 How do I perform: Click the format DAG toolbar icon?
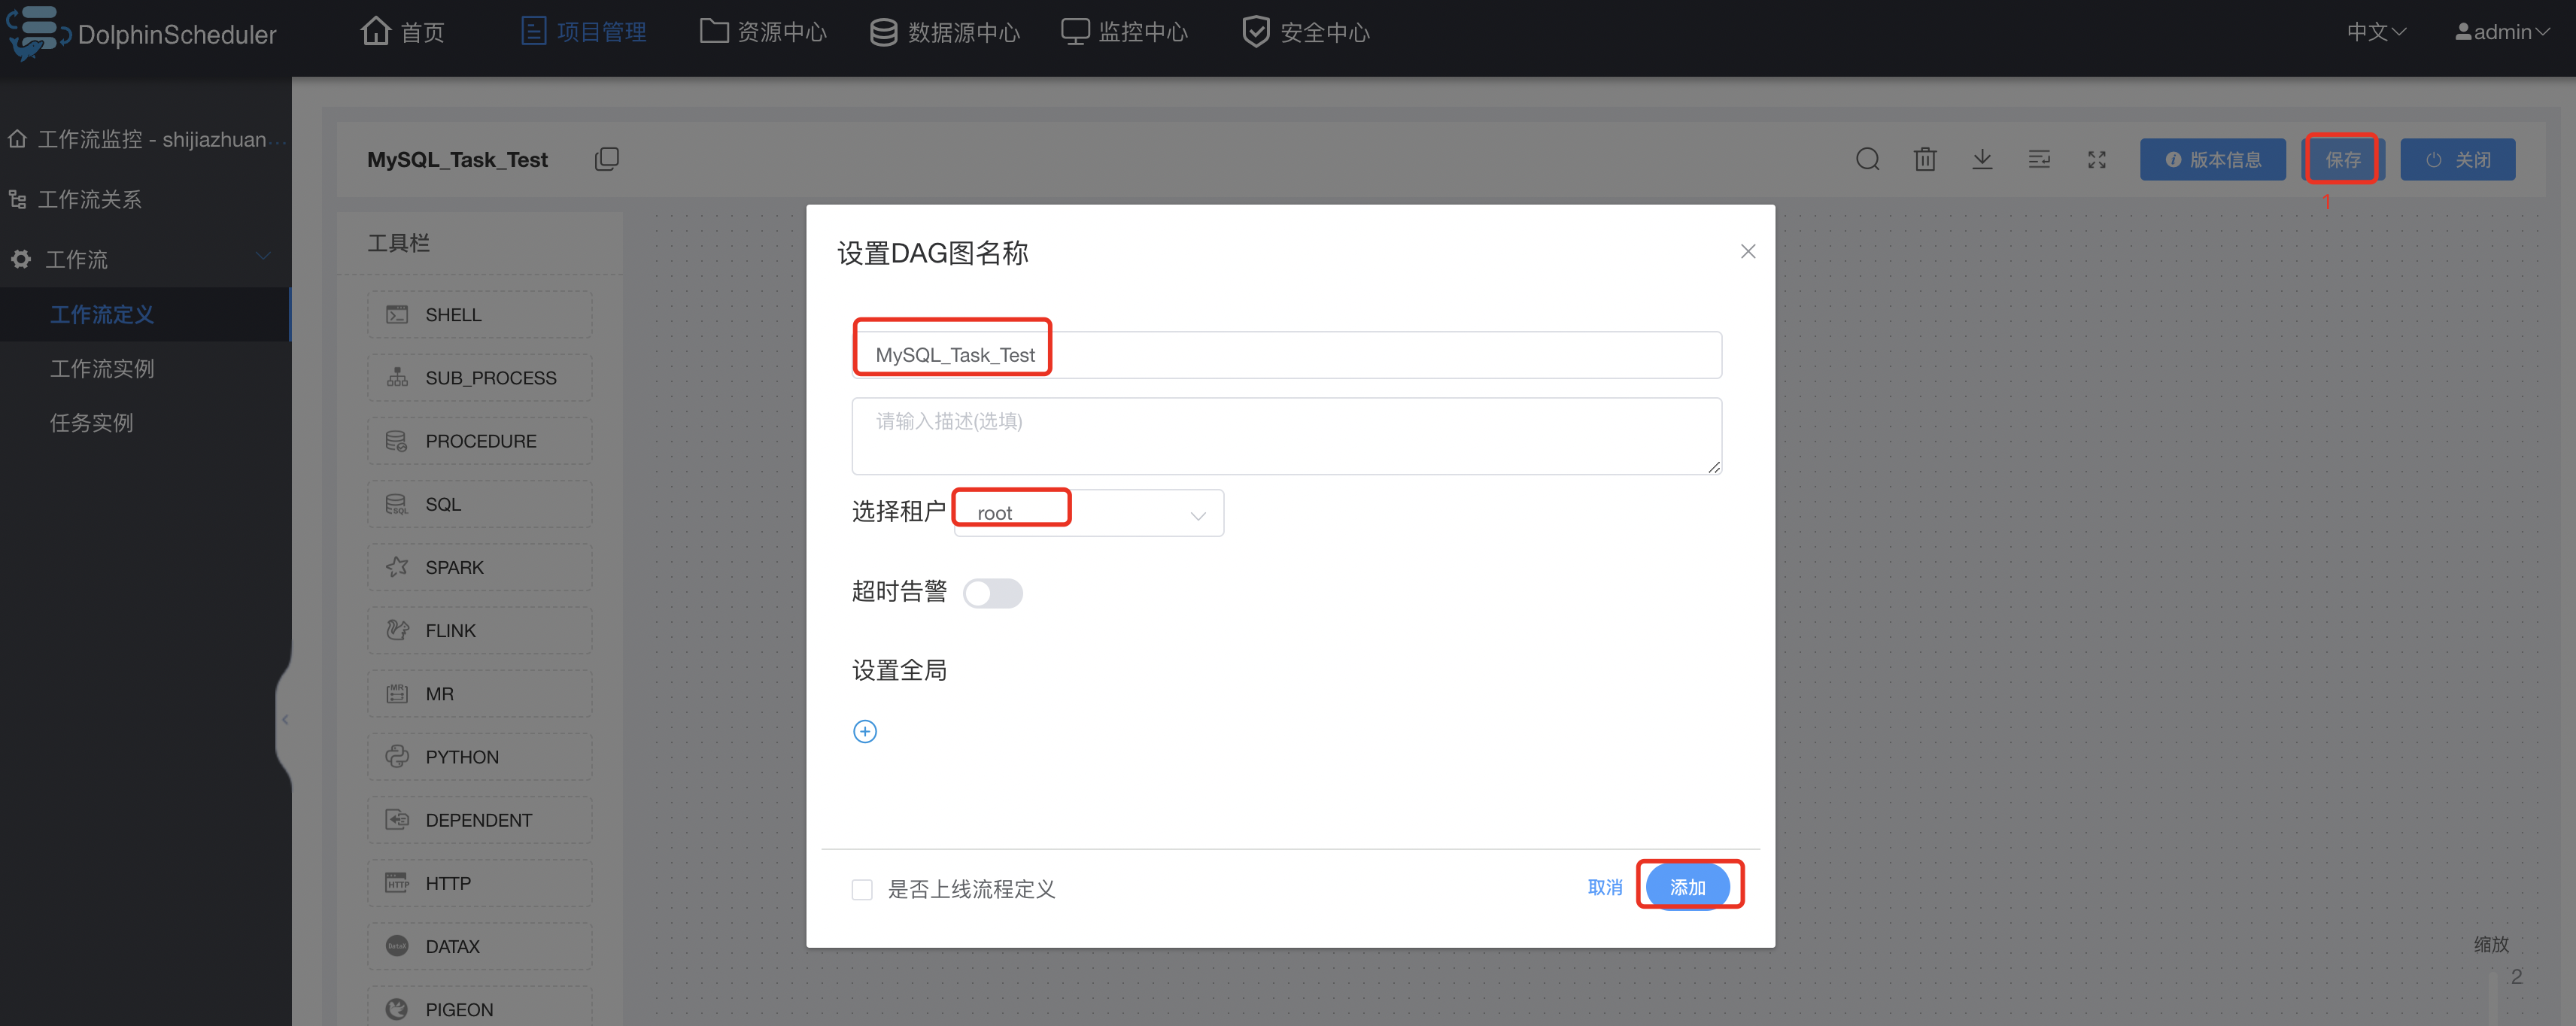point(2038,159)
